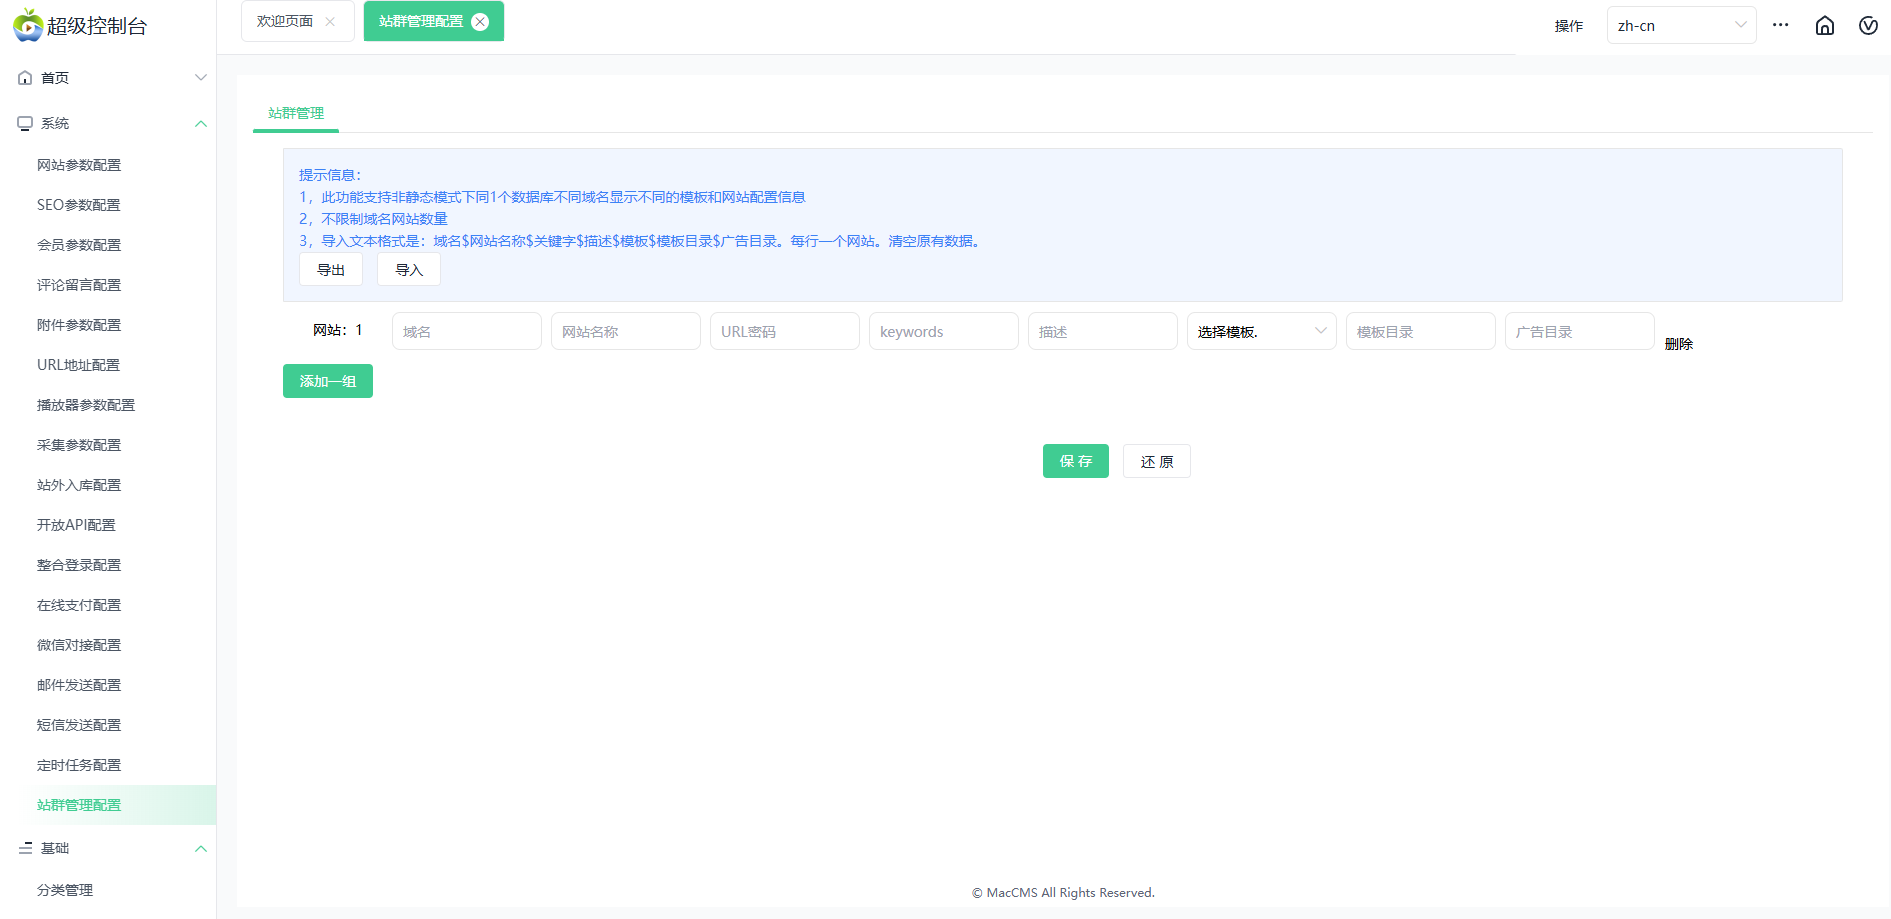Image resolution: width=1891 pixels, height=919 pixels.
Task: Click the 导入 import button
Action: pyautogui.click(x=409, y=270)
